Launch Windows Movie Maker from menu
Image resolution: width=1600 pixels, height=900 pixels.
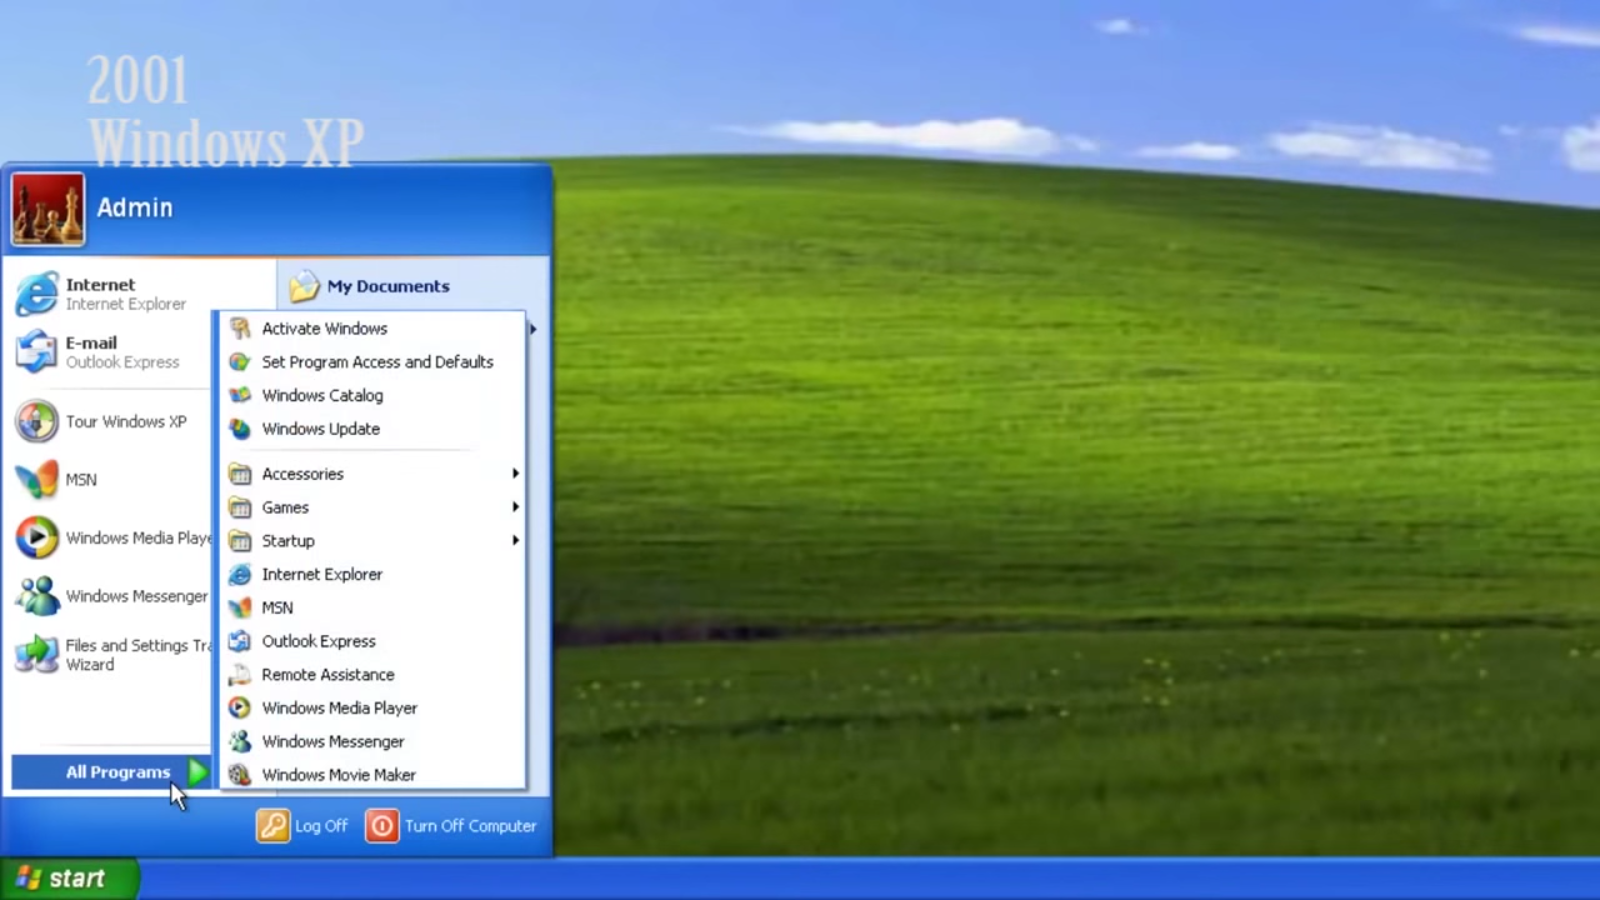372,774
